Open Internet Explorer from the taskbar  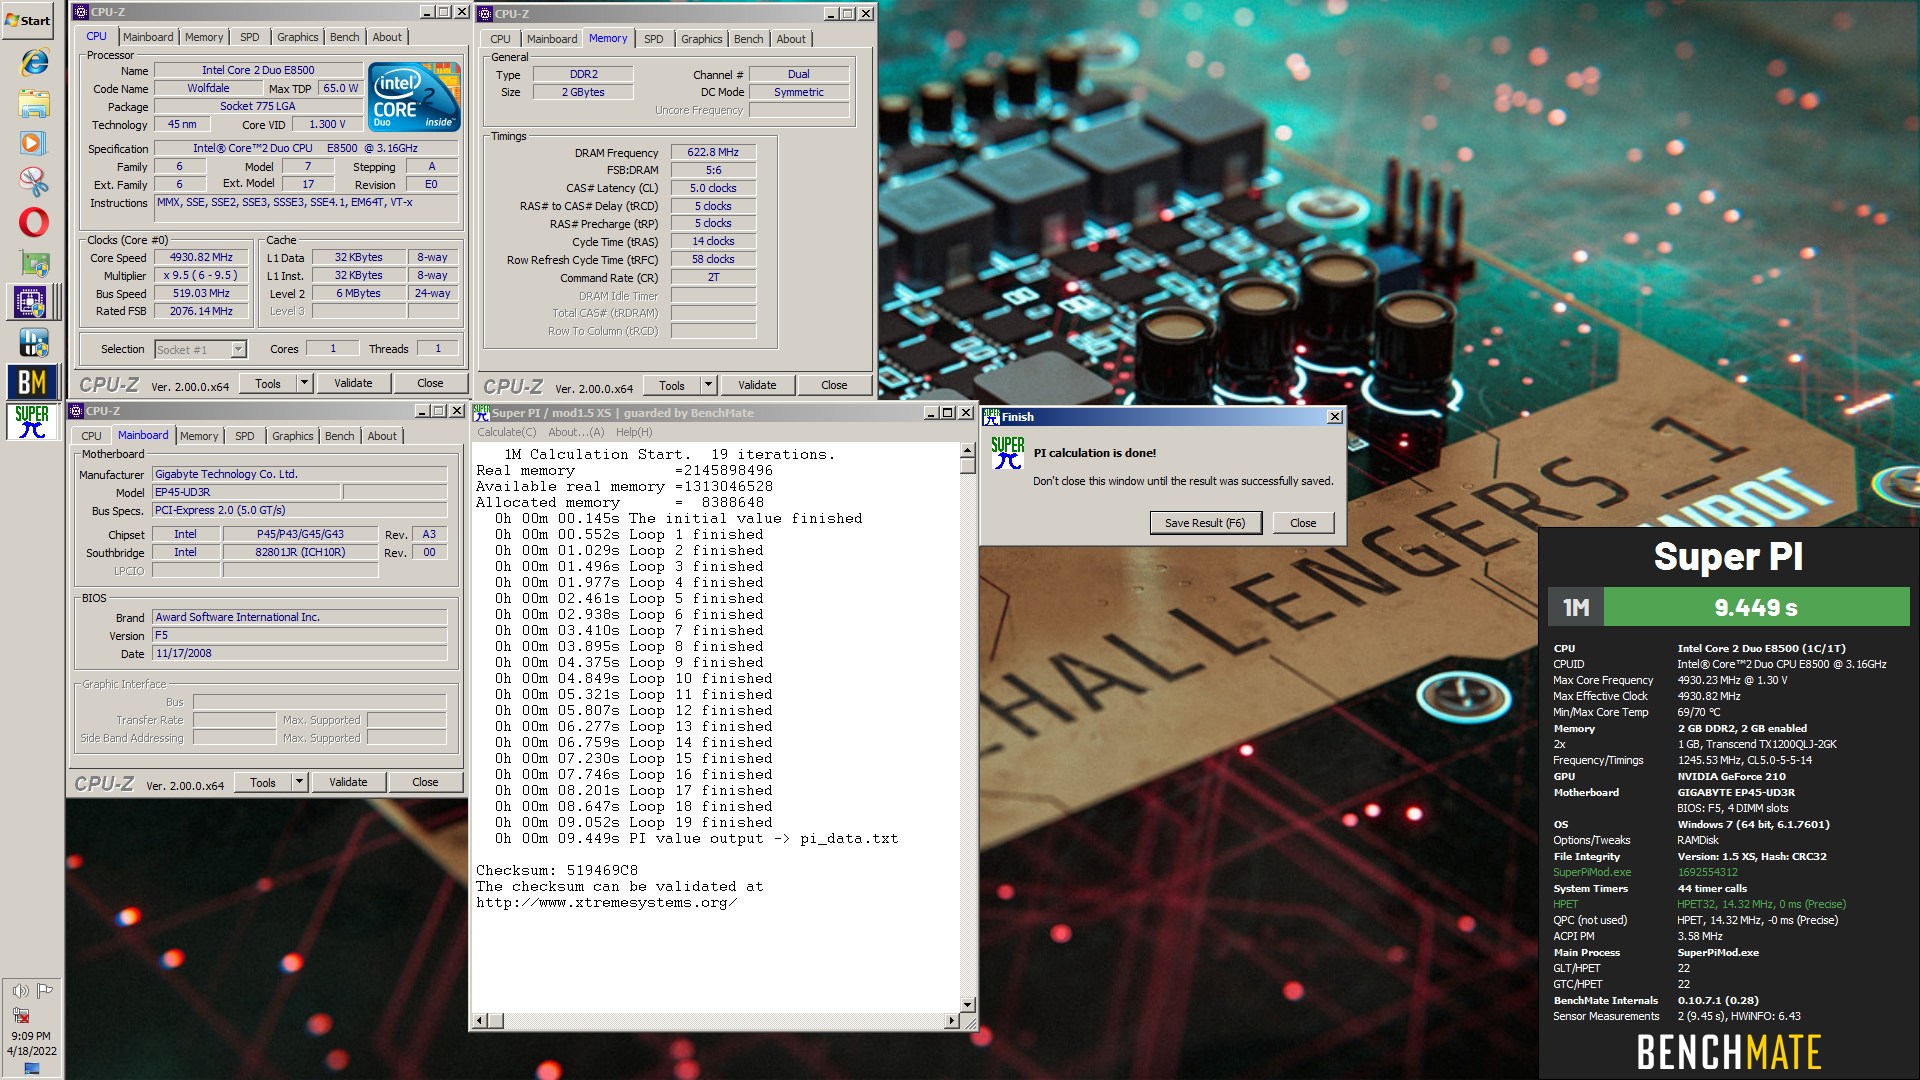tap(33, 62)
